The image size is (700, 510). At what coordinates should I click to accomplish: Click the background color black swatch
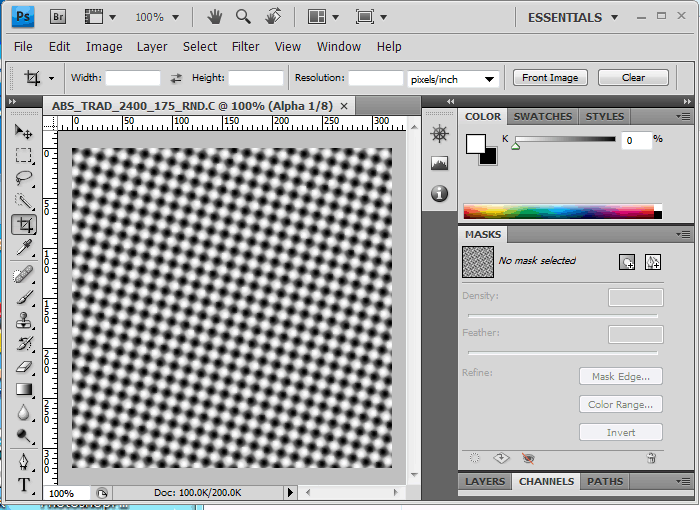click(490, 158)
